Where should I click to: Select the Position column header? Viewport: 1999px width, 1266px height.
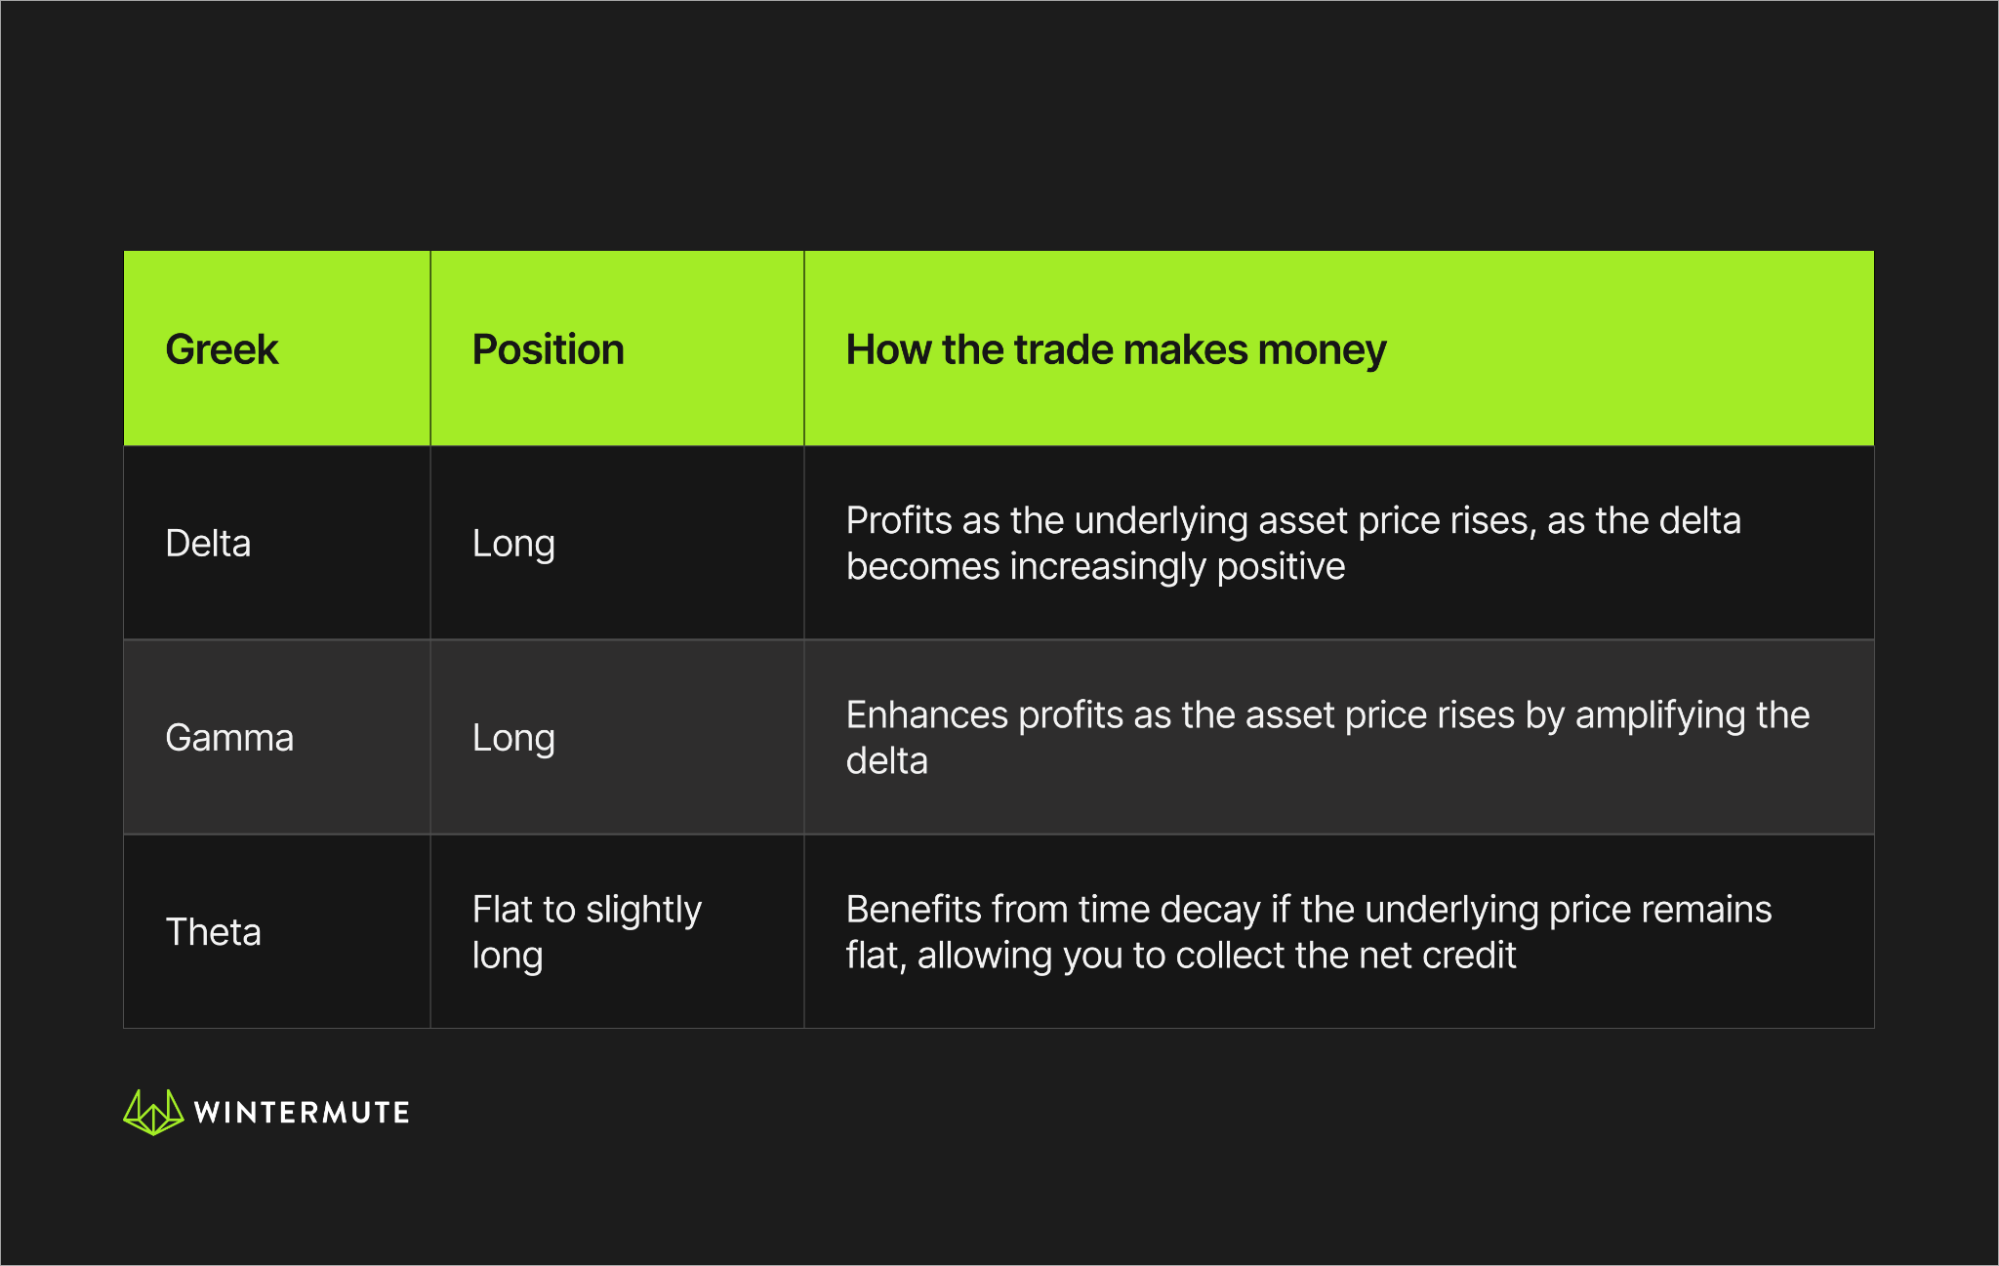pyautogui.click(x=548, y=350)
